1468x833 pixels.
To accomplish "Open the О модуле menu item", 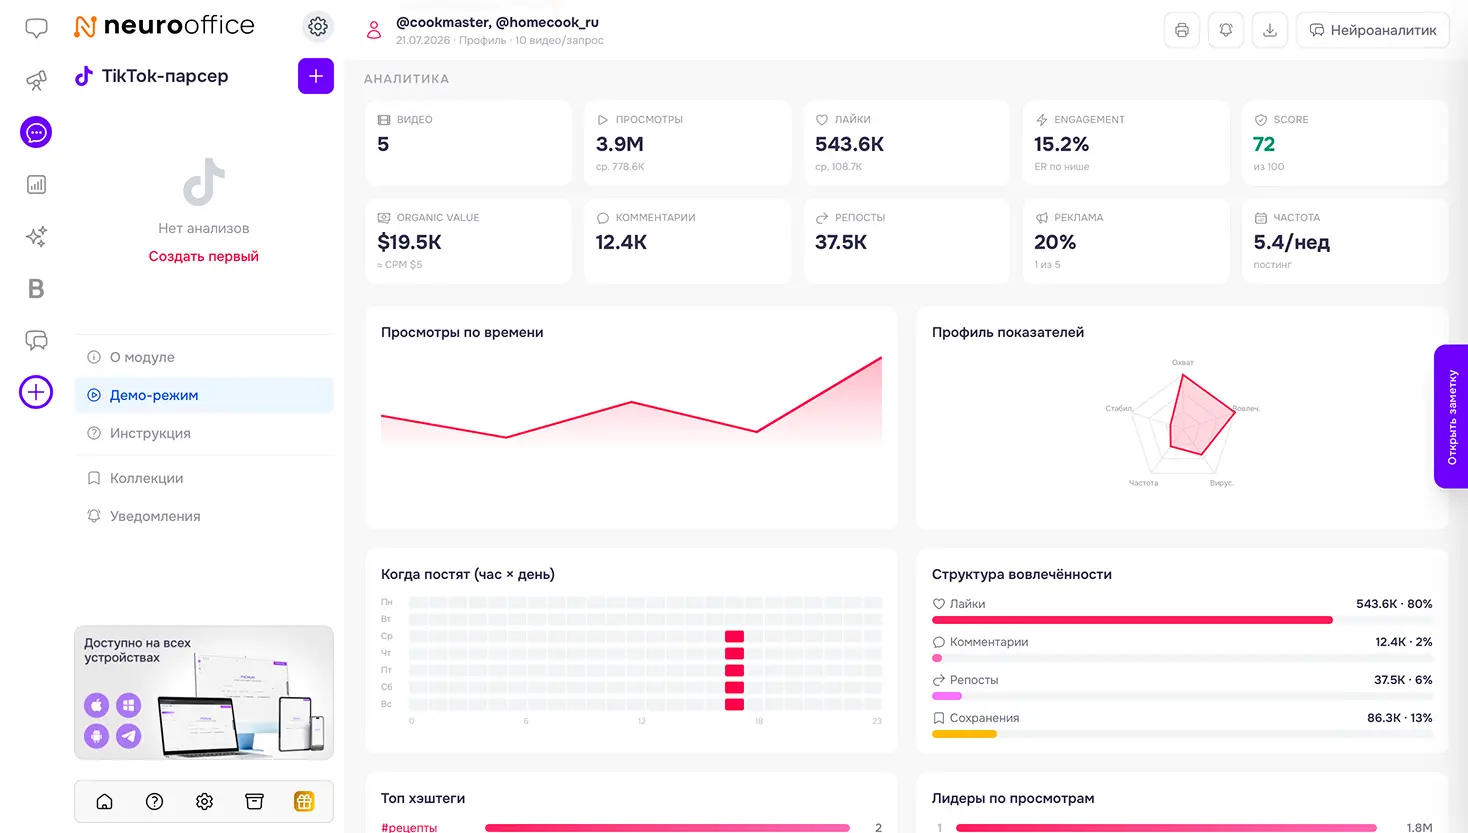I will [x=204, y=357].
